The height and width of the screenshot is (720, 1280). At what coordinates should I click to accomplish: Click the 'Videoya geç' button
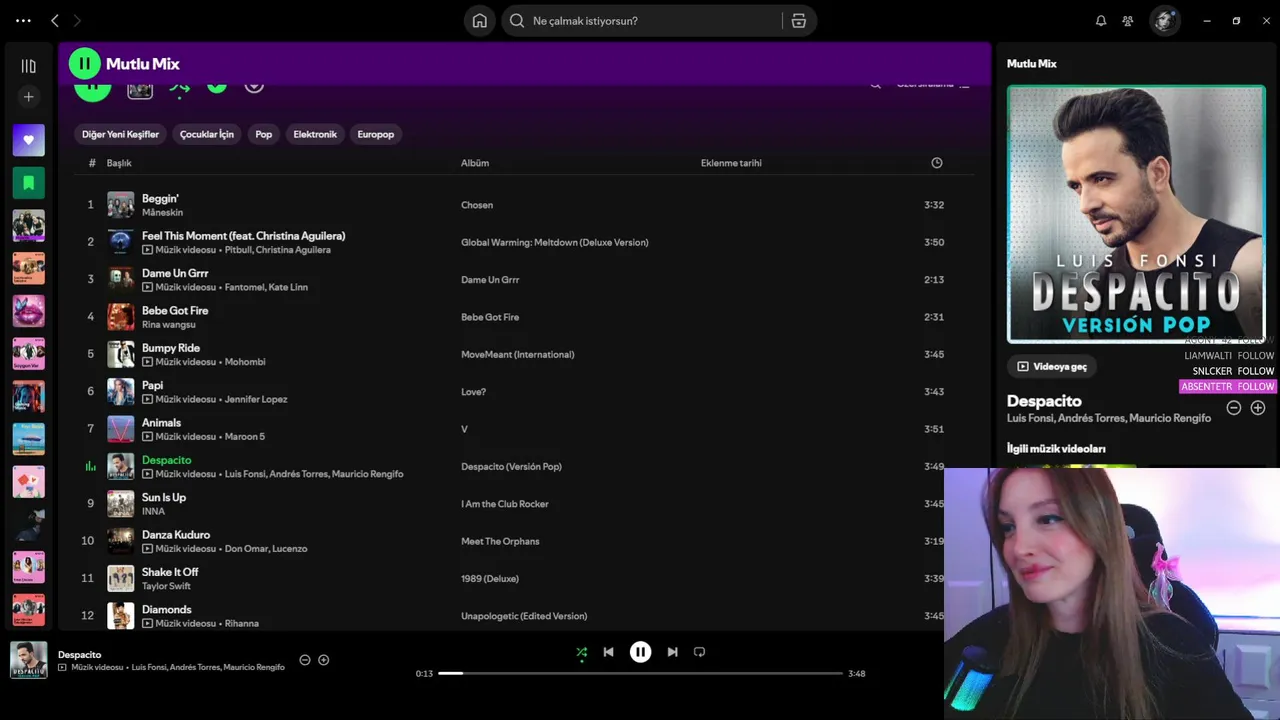coord(1052,367)
